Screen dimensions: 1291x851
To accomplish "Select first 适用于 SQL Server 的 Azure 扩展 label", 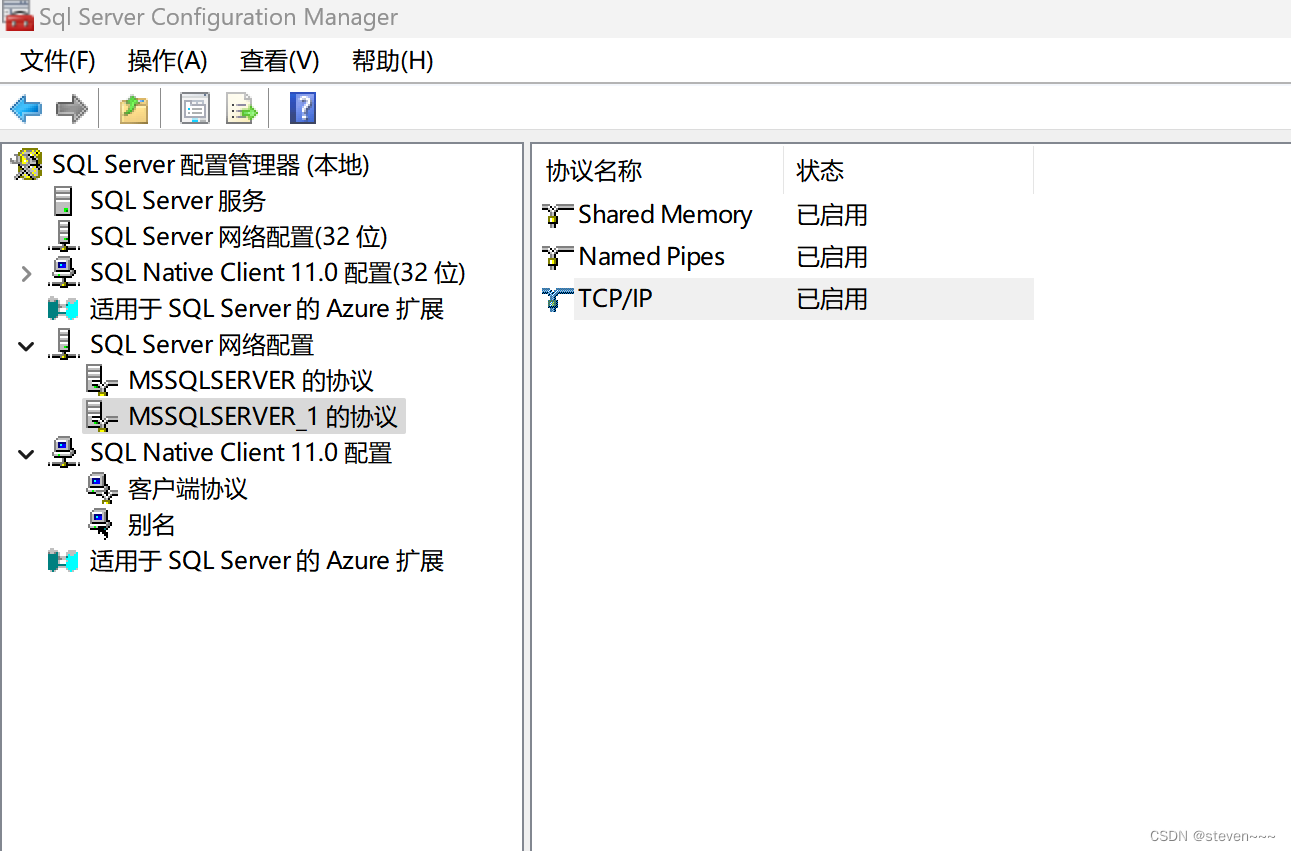I will coord(267,309).
